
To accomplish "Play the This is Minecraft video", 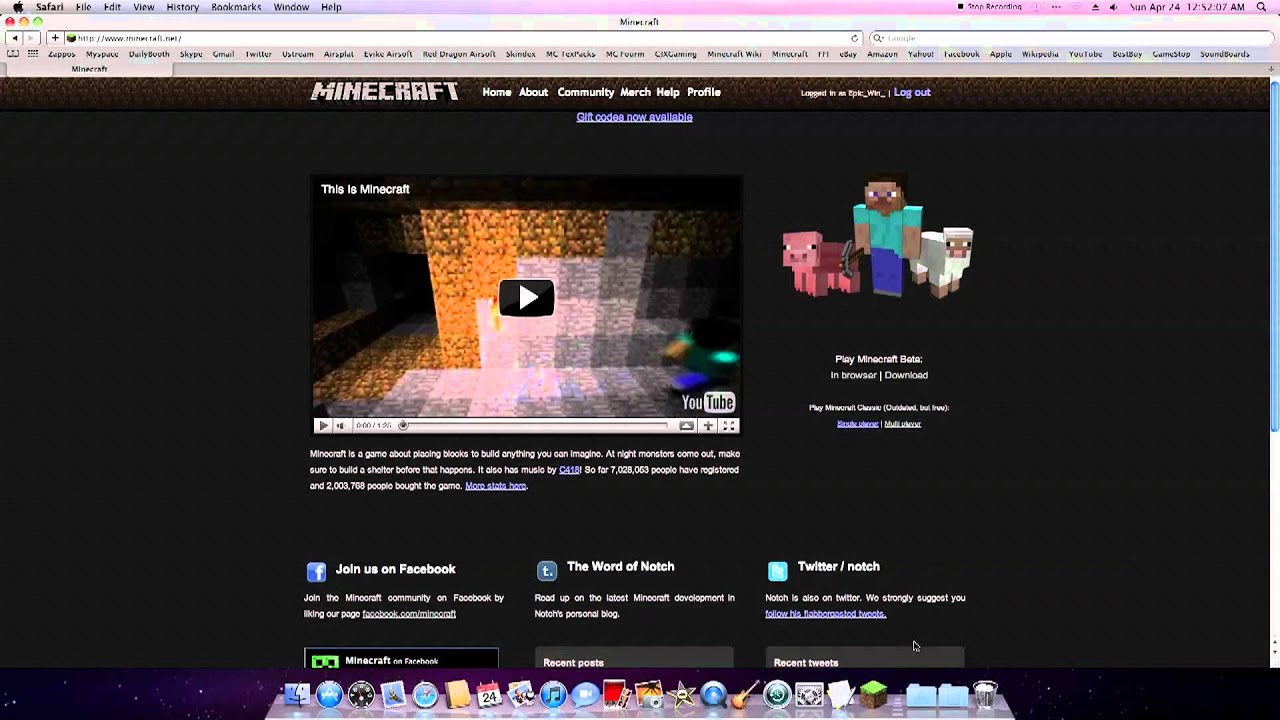I will click(526, 297).
